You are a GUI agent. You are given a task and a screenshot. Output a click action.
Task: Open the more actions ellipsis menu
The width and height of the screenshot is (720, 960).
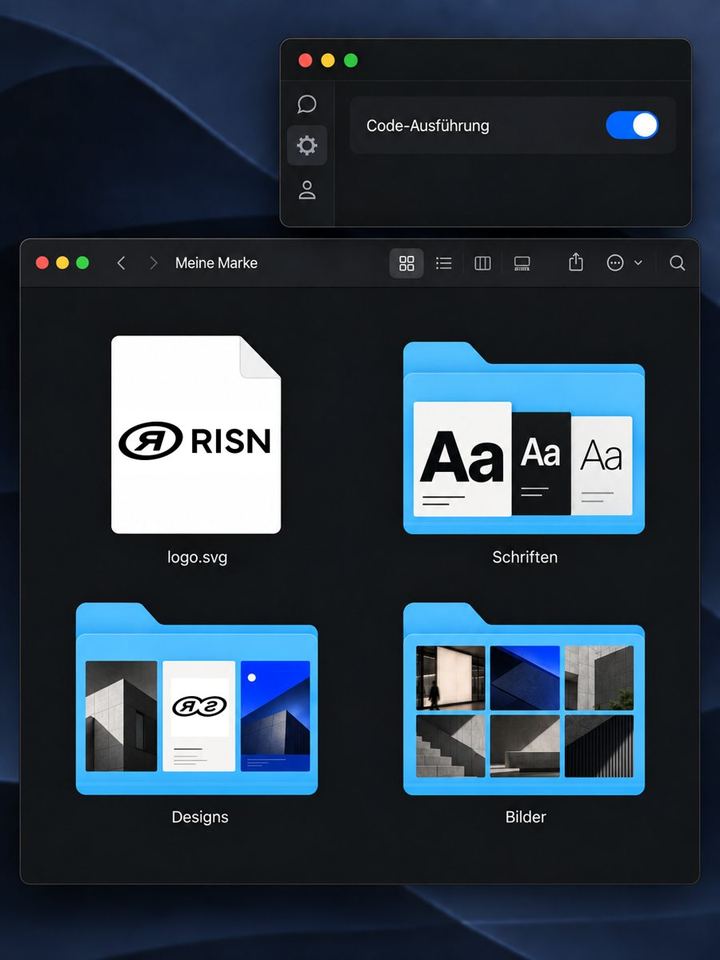(615, 263)
